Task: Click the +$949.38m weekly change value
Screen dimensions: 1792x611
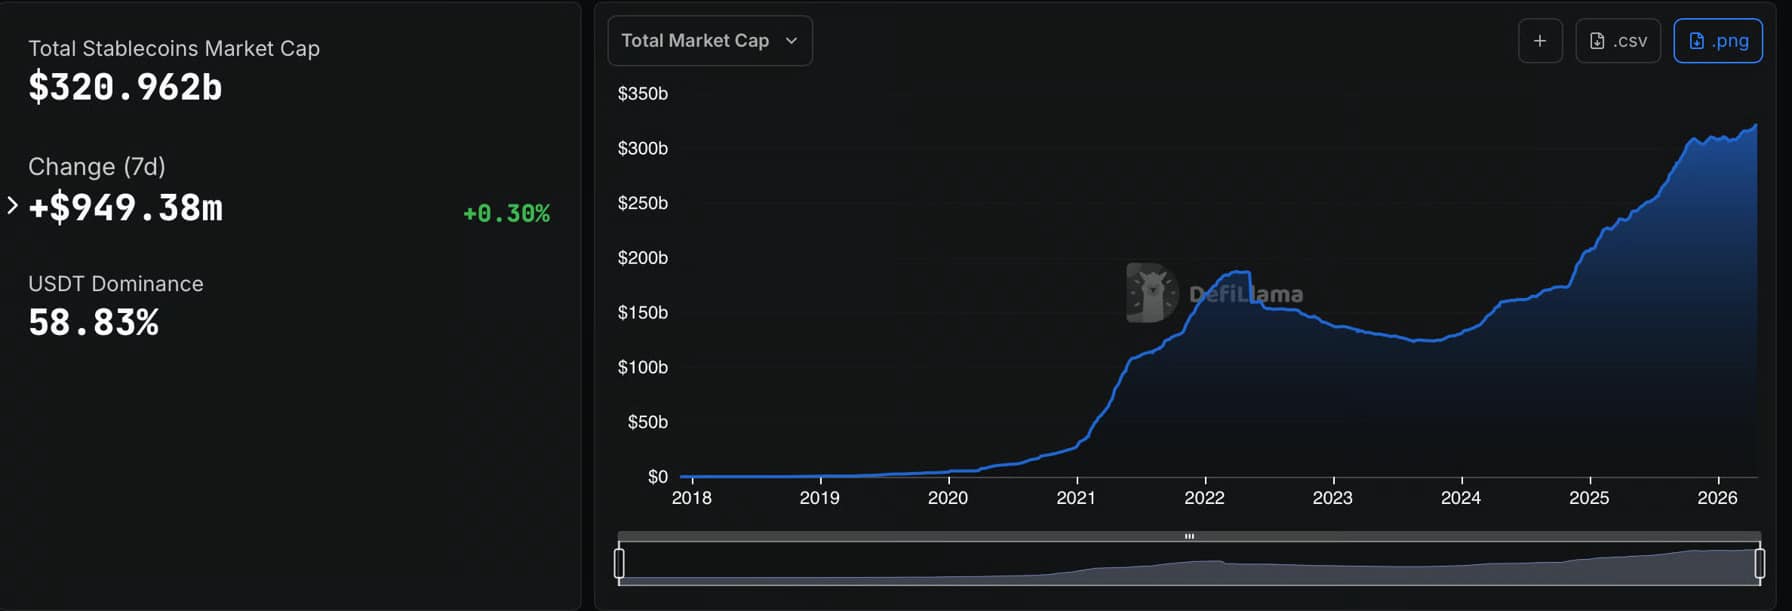Action: 126,208
